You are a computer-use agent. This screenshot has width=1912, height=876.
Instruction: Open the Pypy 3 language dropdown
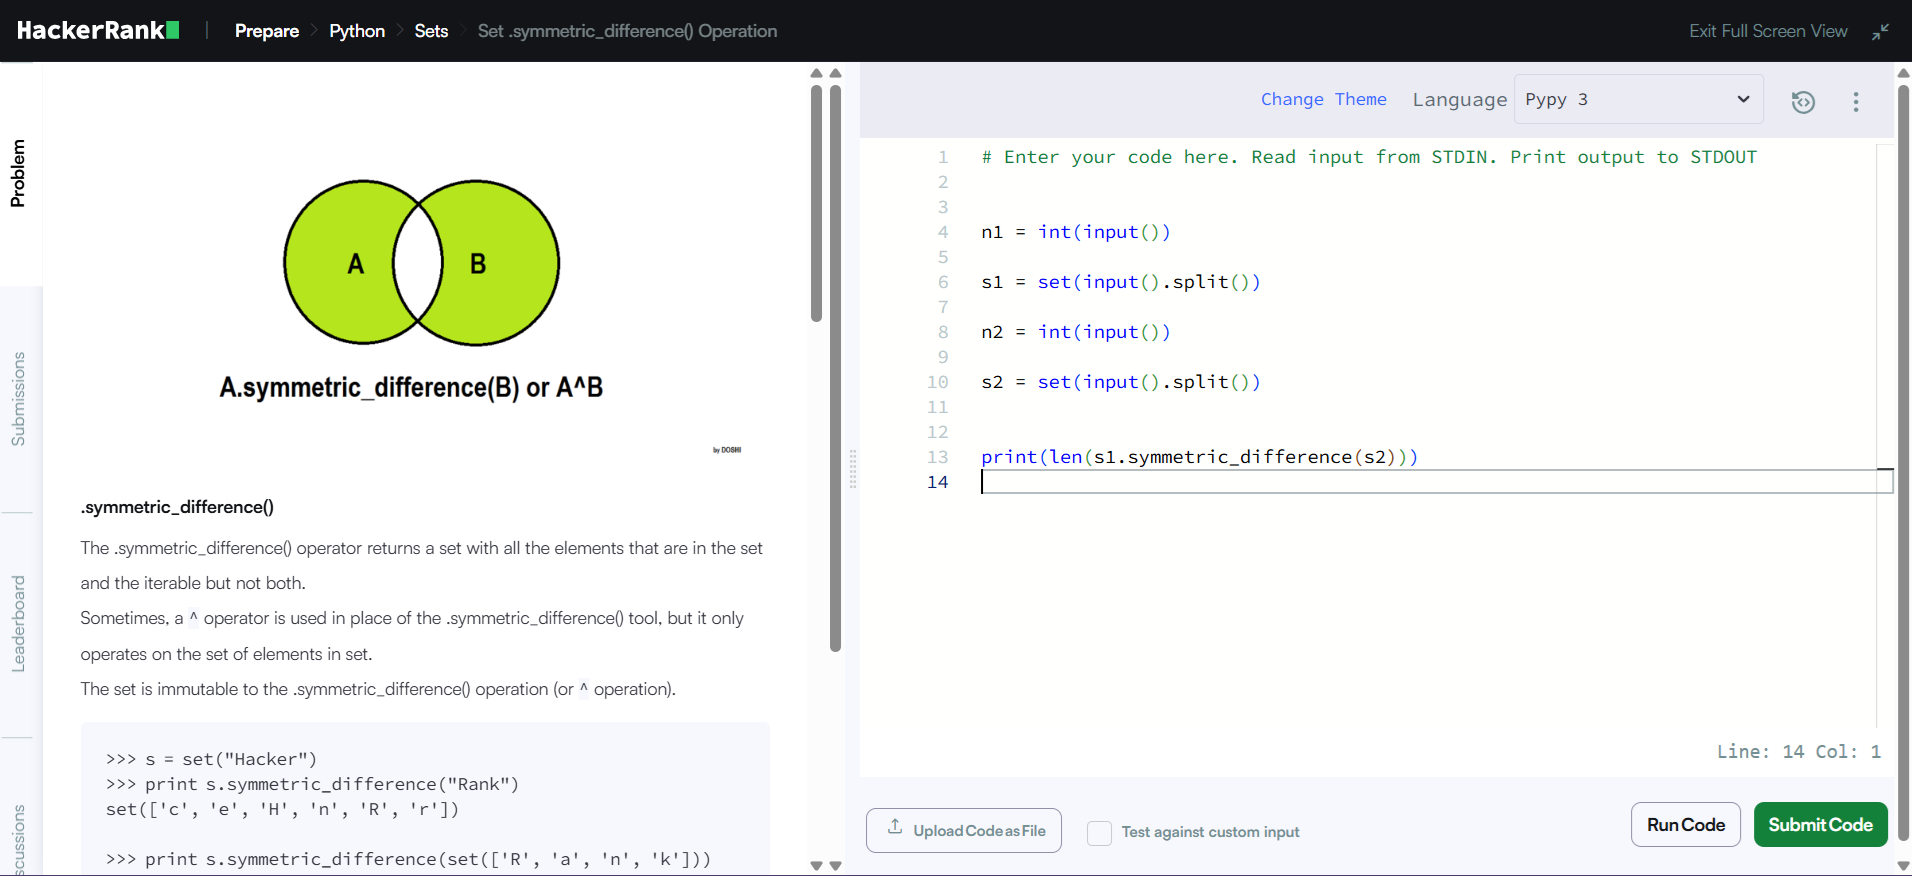[x=1638, y=99]
